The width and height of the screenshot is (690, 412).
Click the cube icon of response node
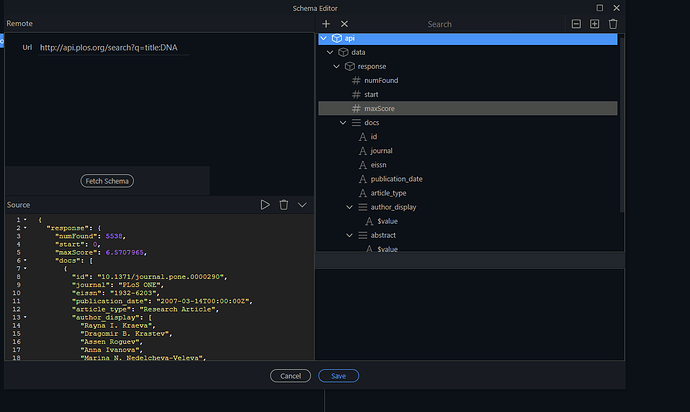click(350, 66)
